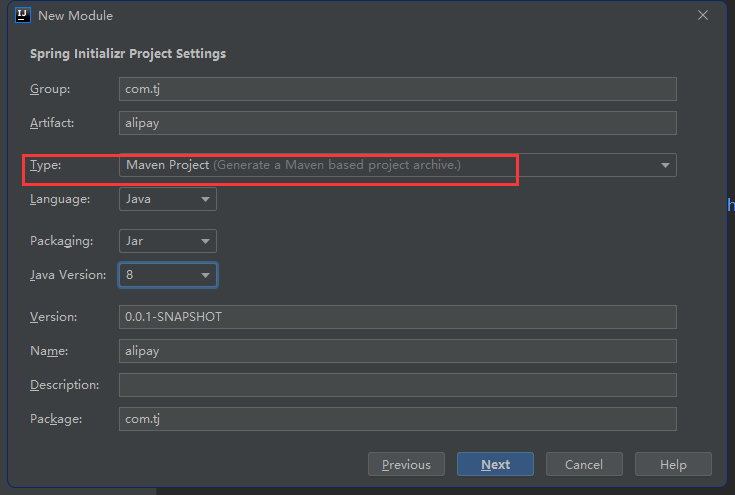The height and width of the screenshot is (495, 735).
Task: Click the Java Version label
Action: point(68,275)
